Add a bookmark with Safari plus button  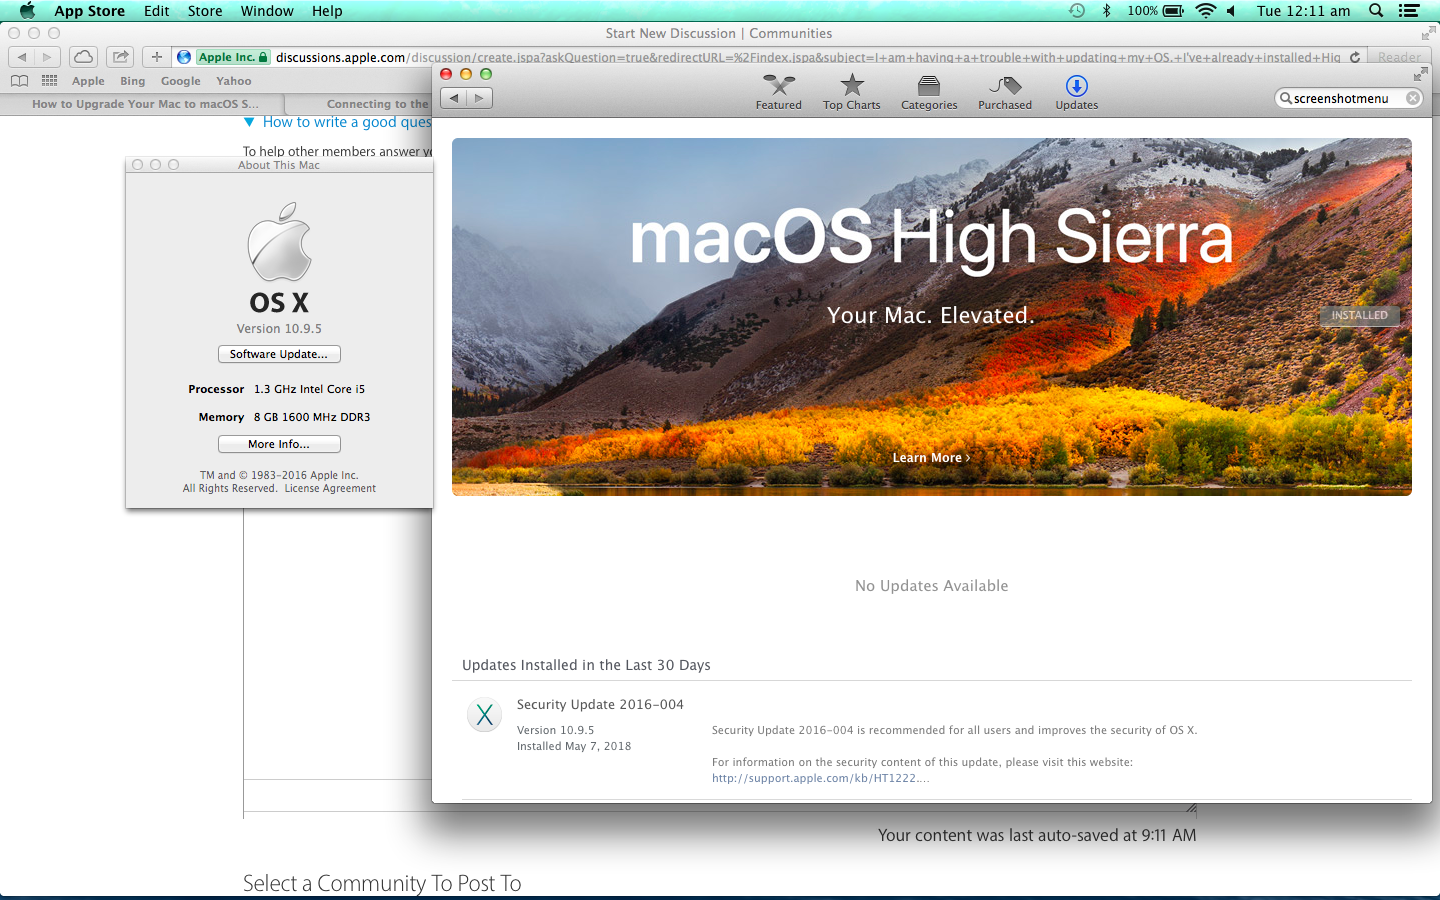tap(156, 57)
